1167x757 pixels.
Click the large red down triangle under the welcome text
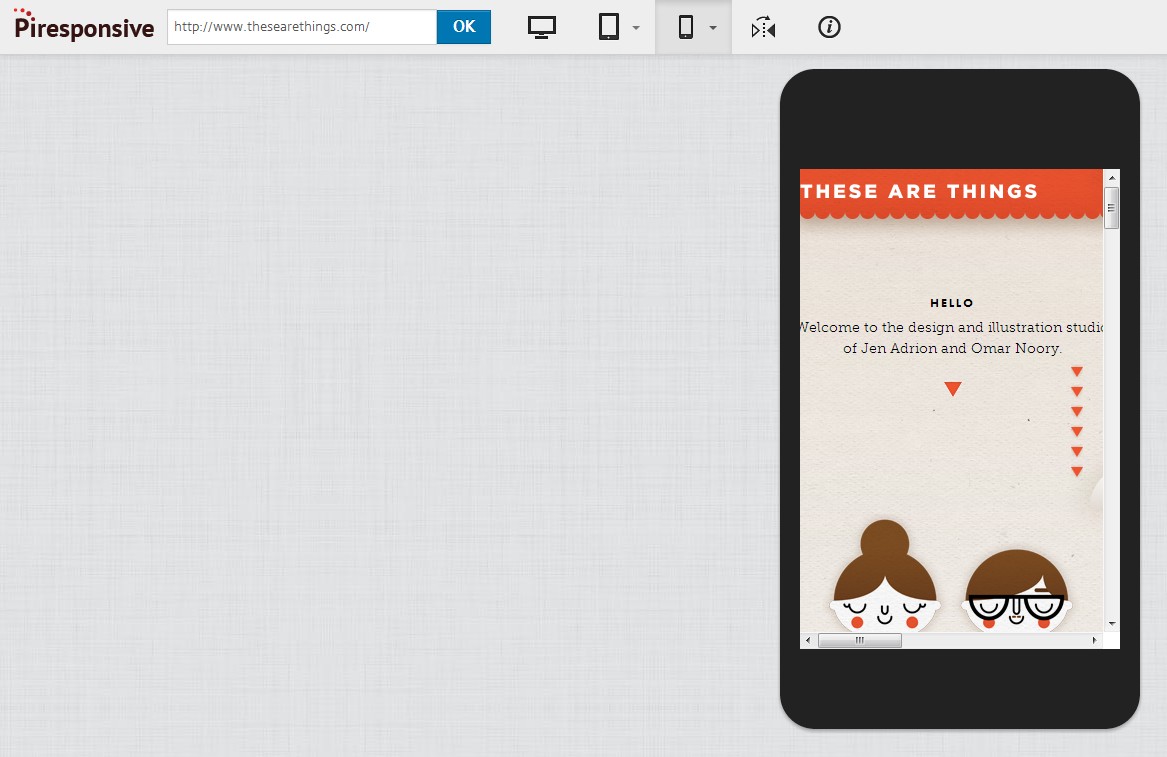pos(952,389)
